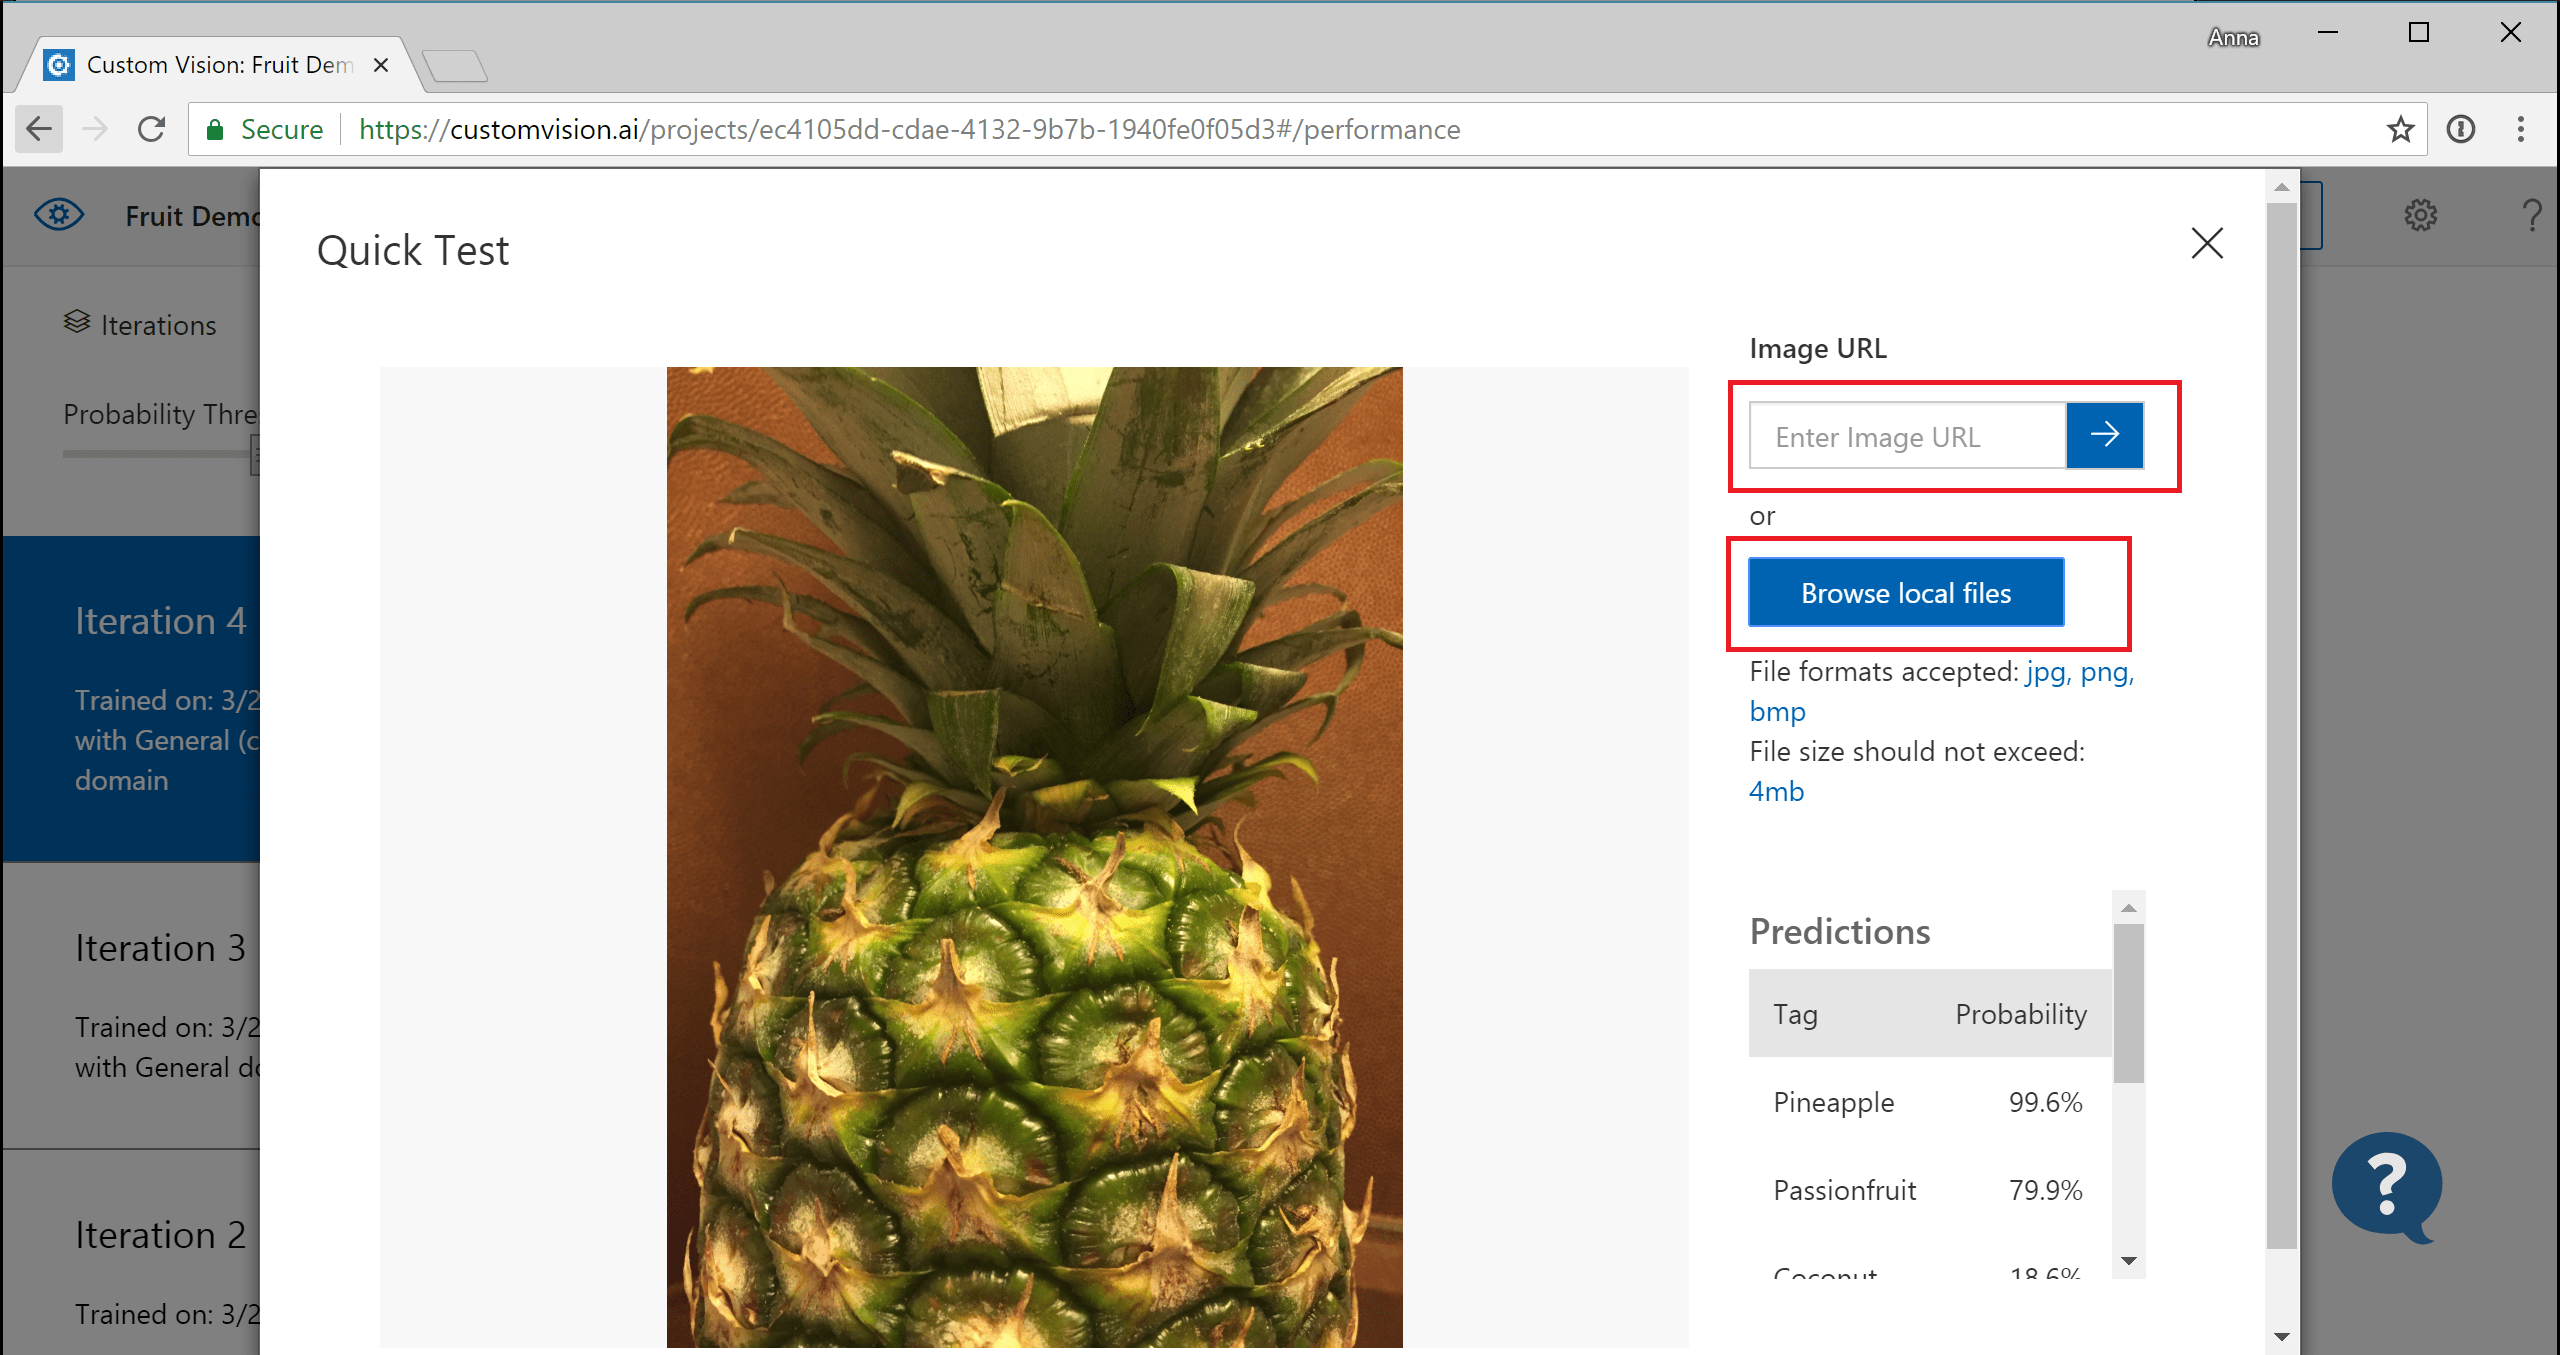Click the Iterations panel icon
Screen dimensions: 2560x1355
76,322
